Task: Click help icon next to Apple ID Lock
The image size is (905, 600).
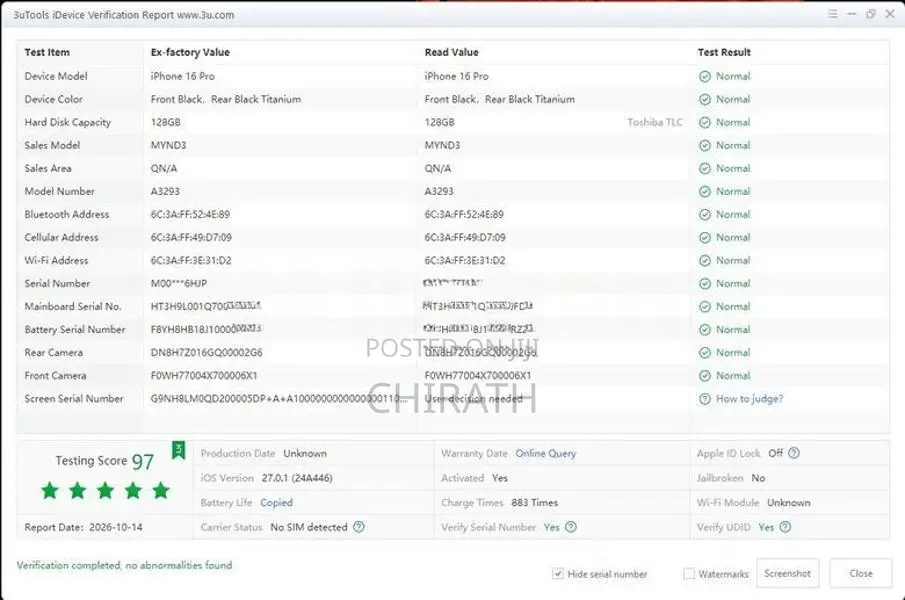Action: (x=794, y=453)
